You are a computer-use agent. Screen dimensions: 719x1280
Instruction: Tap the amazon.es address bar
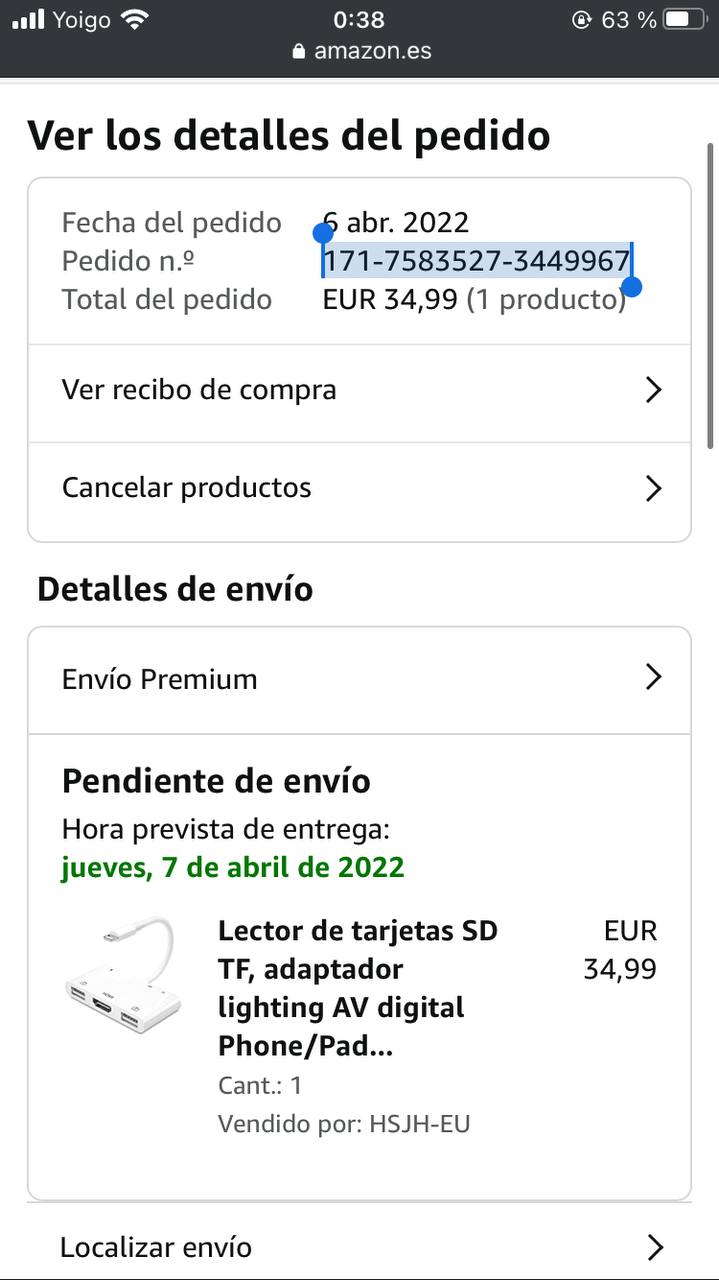[372, 51]
